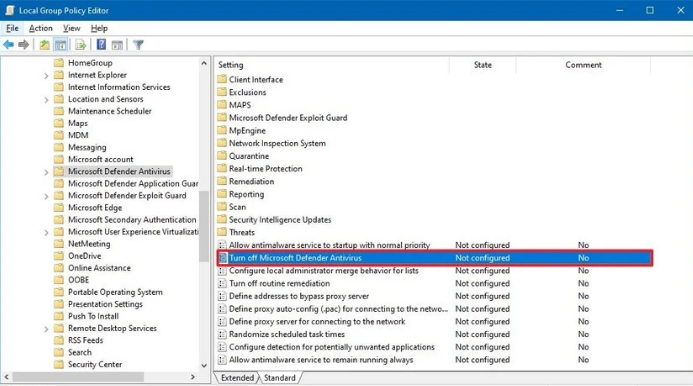Click the HomeGroup folder icon in tree
Viewport: 693px width, 386px height.
[59, 63]
